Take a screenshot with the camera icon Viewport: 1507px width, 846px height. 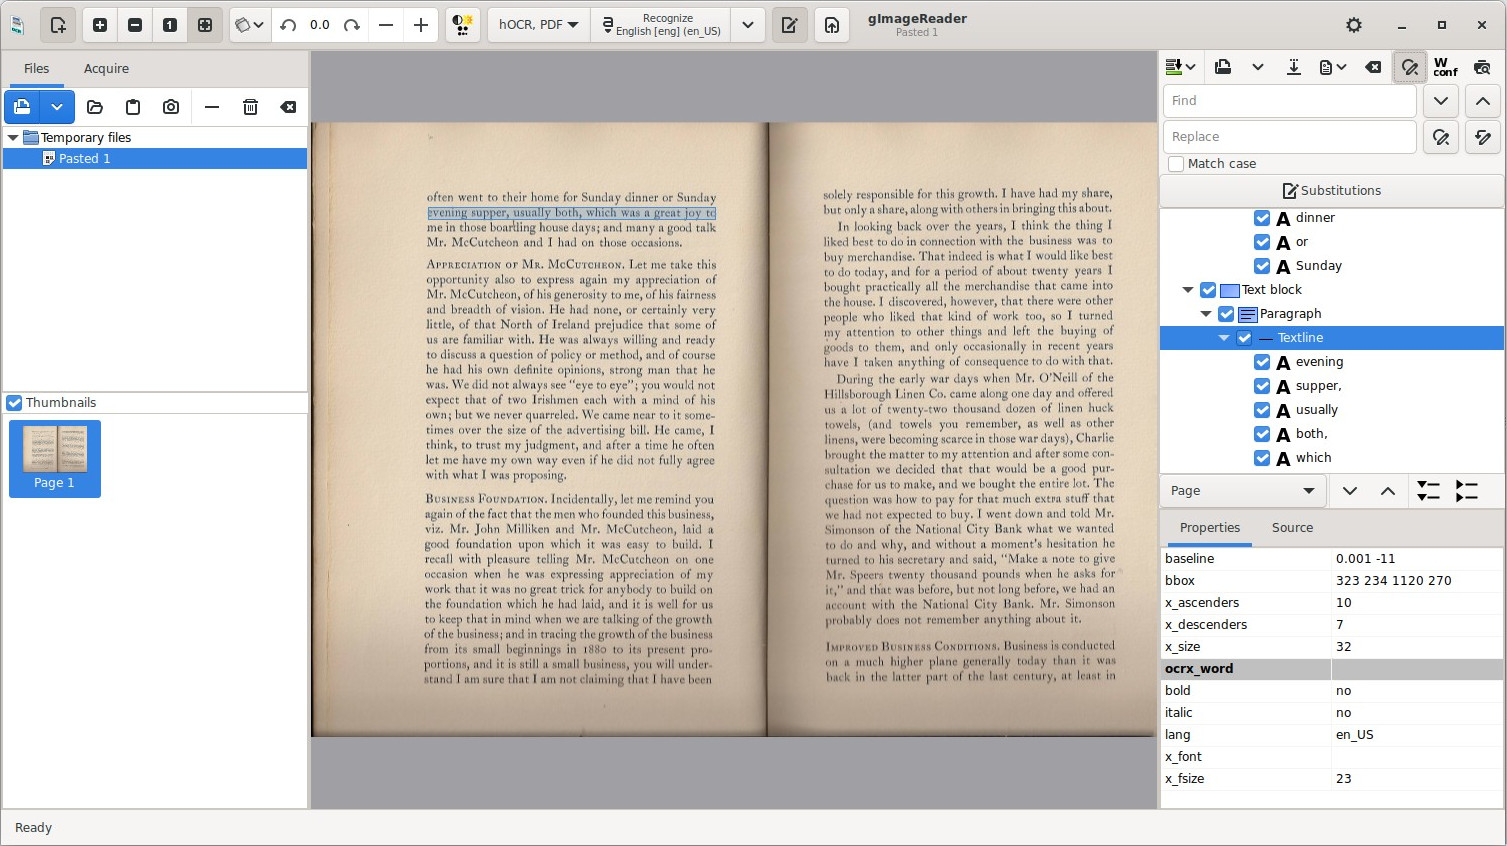pos(171,107)
